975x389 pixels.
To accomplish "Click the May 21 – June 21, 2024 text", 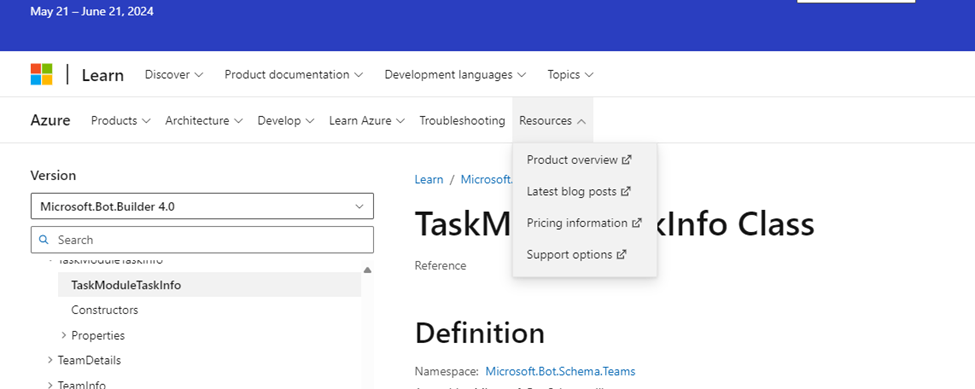I will point(91,11).
